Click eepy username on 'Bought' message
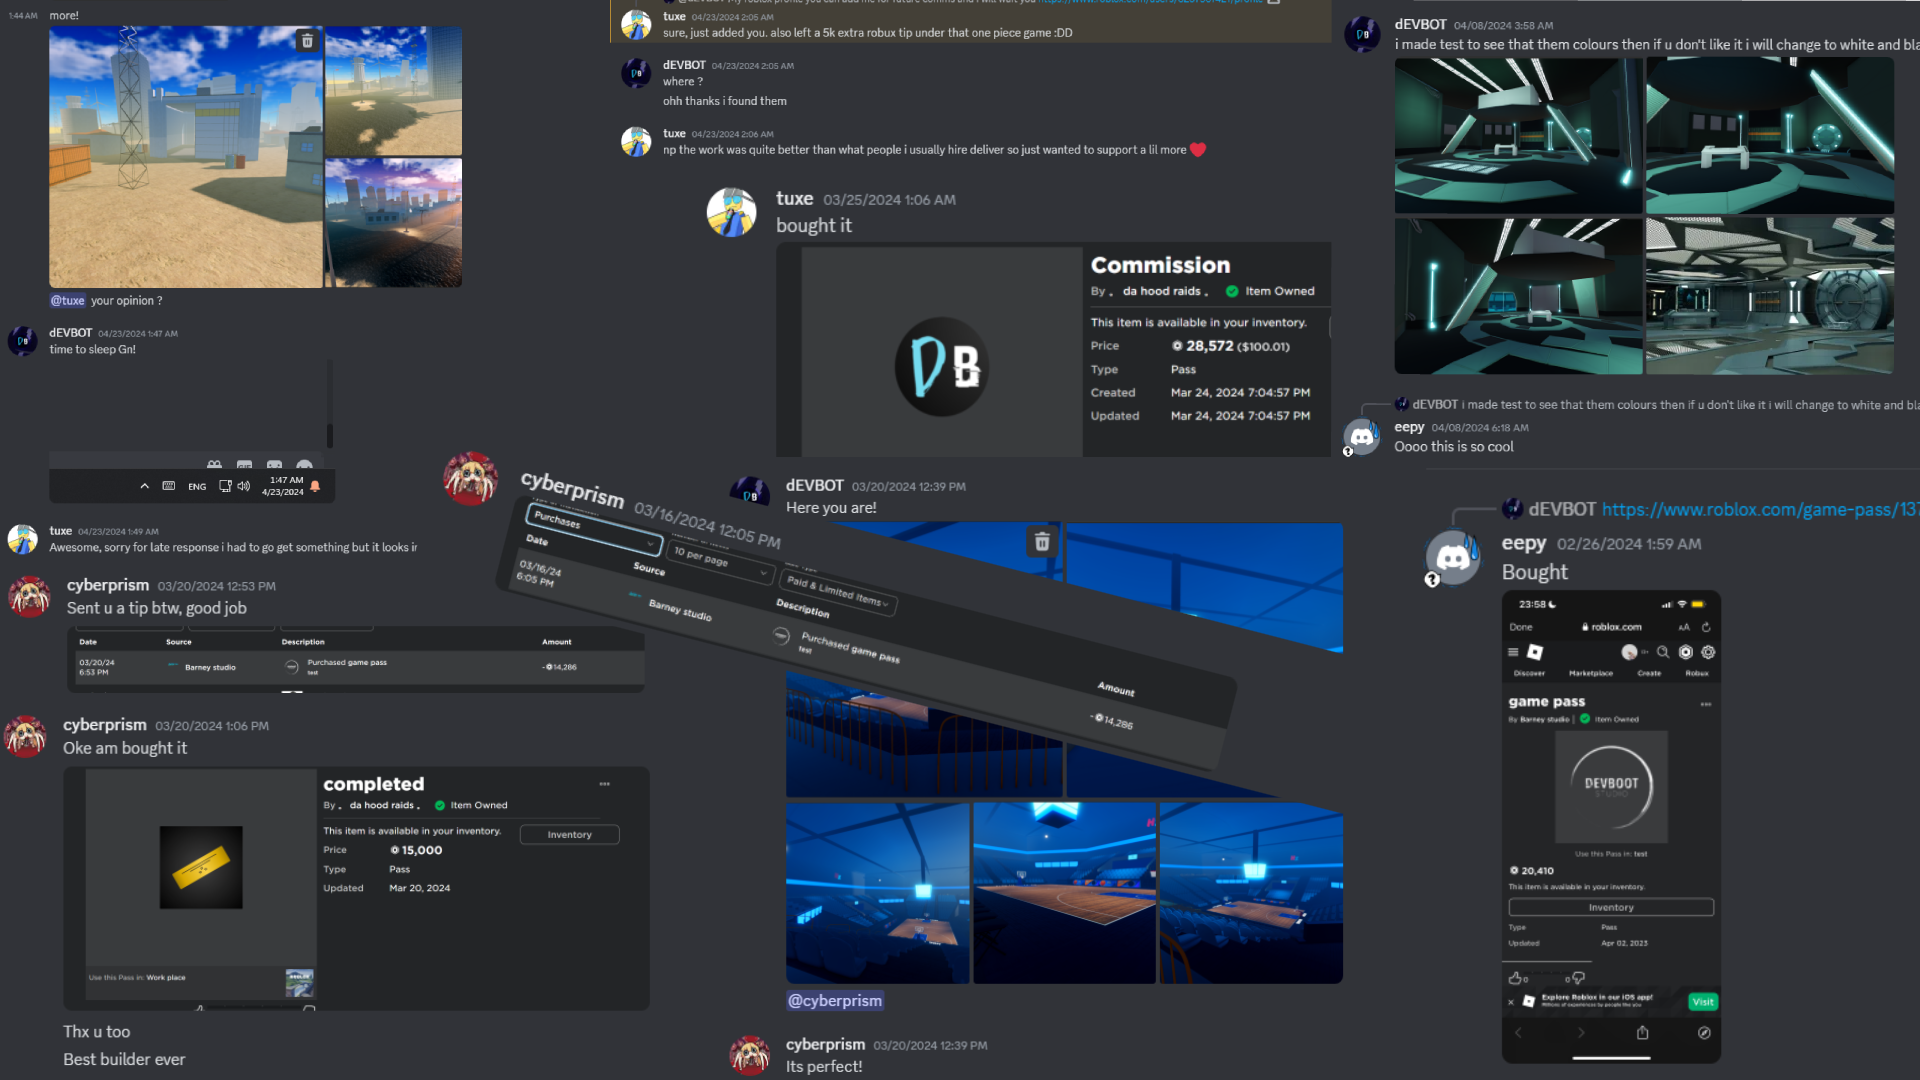The width and height of the screenshot is (1920, 1080). pyautogui.click(x=1524, y=543)
